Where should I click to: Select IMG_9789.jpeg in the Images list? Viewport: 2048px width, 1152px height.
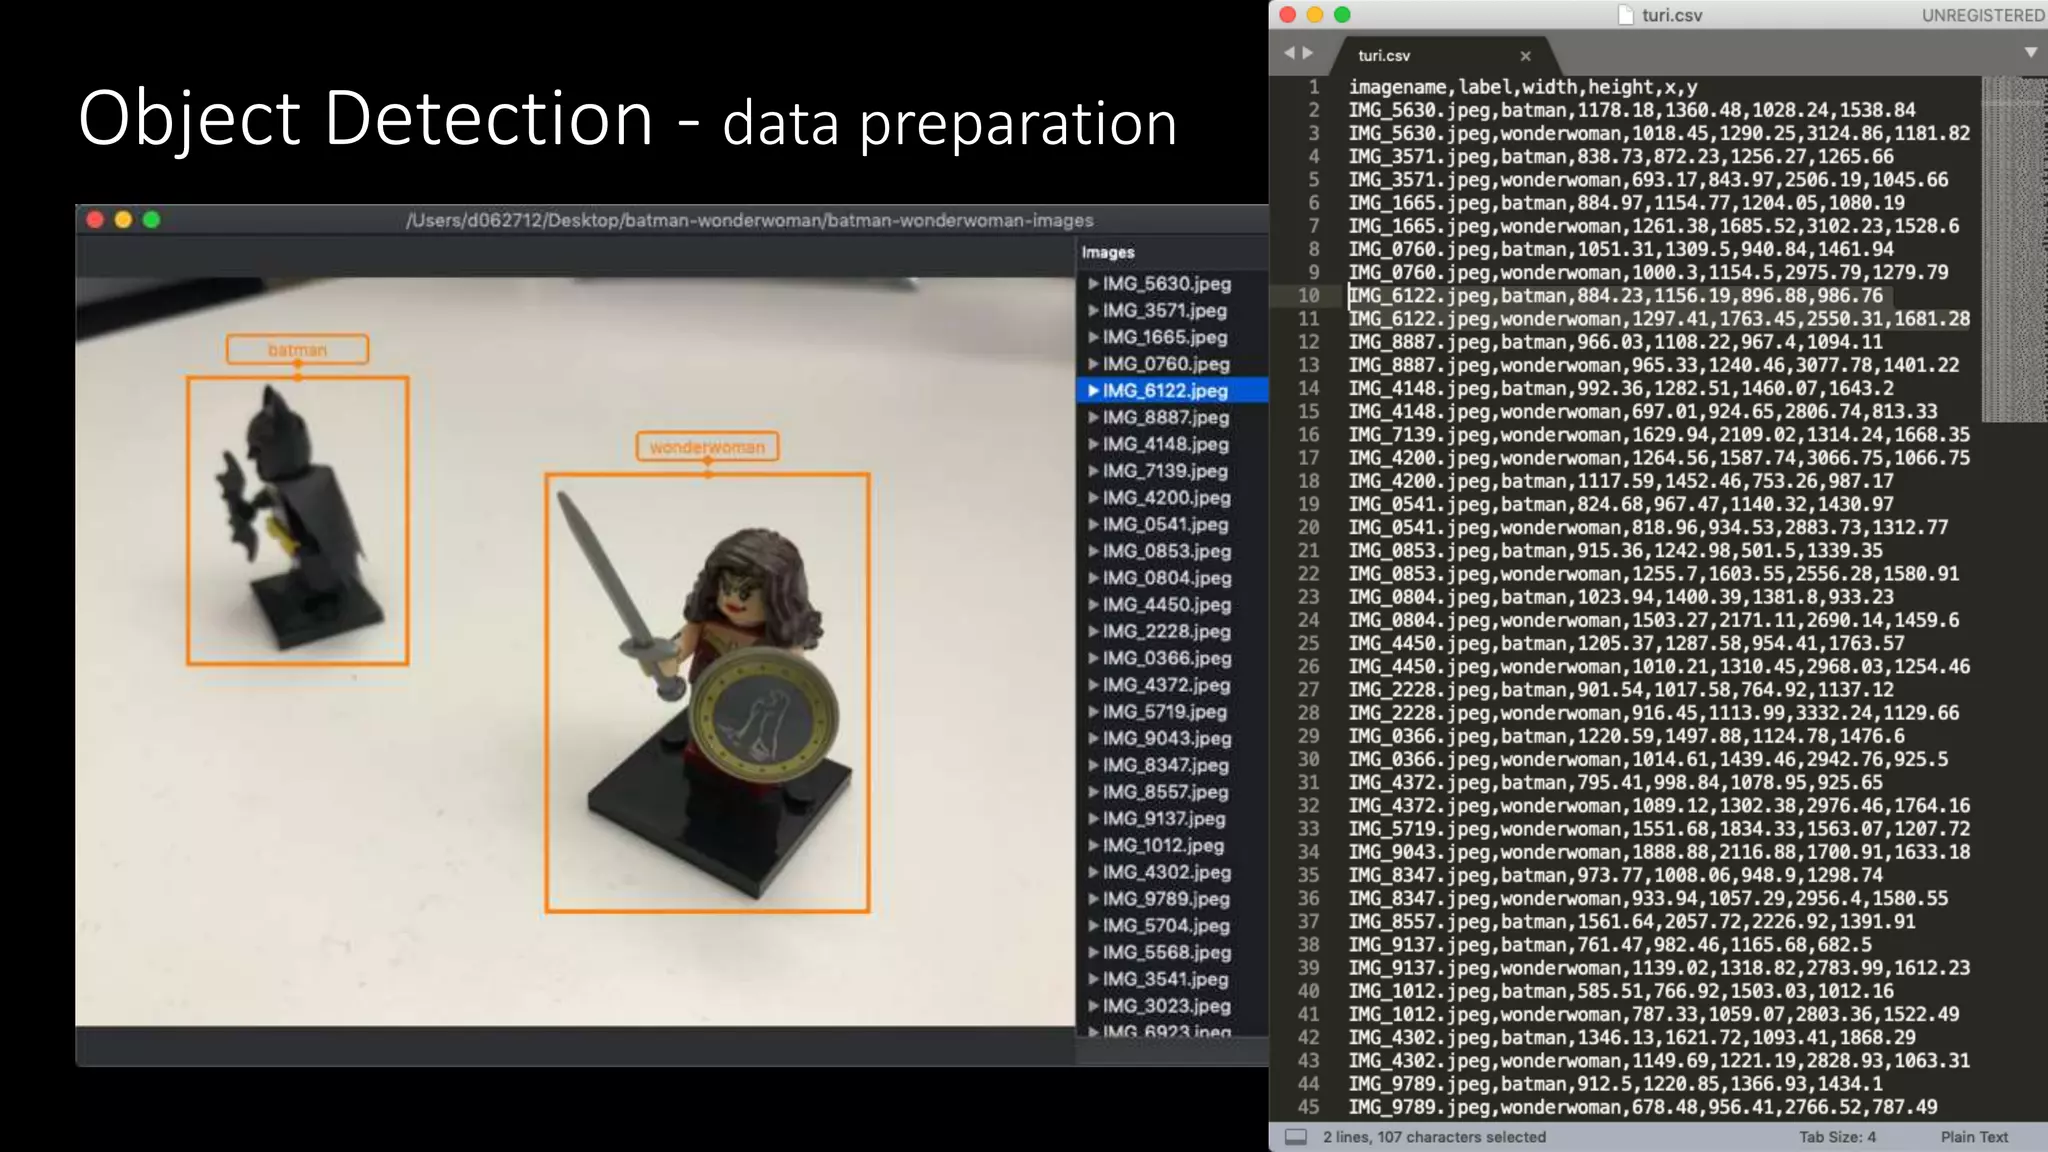(1167, 899)
